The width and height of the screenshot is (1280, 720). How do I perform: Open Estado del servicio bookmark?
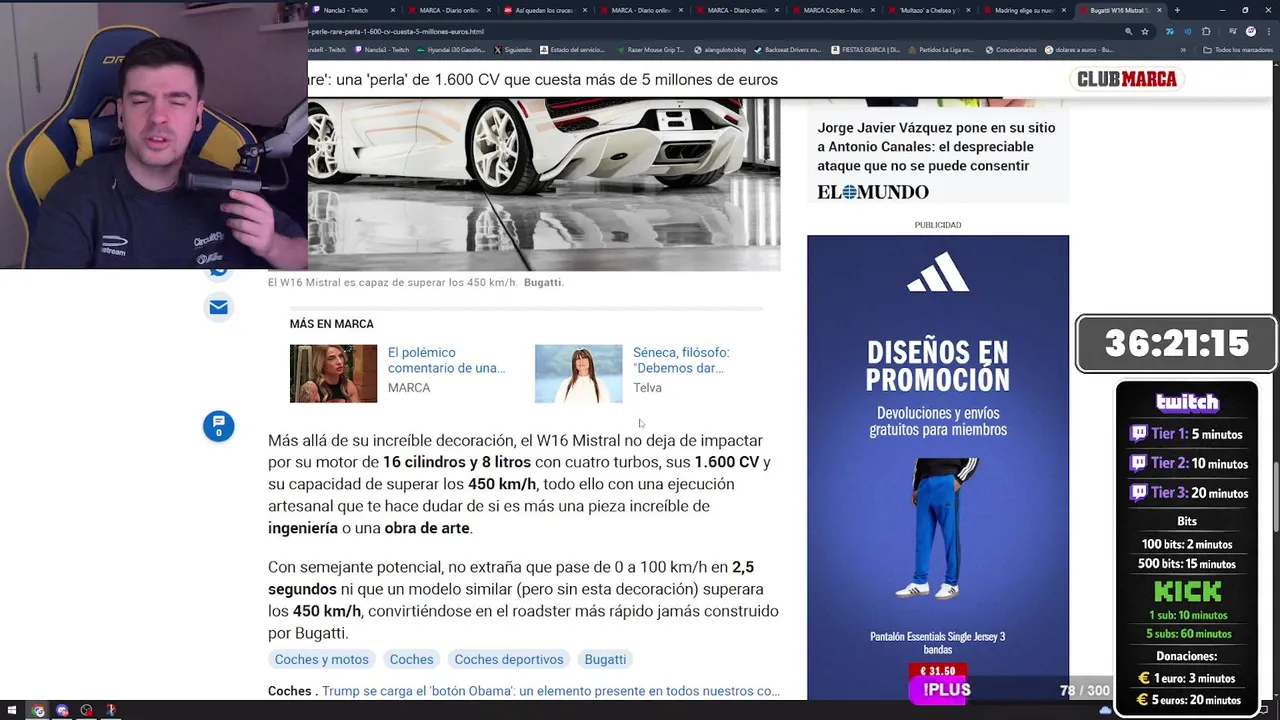point(572,50)
